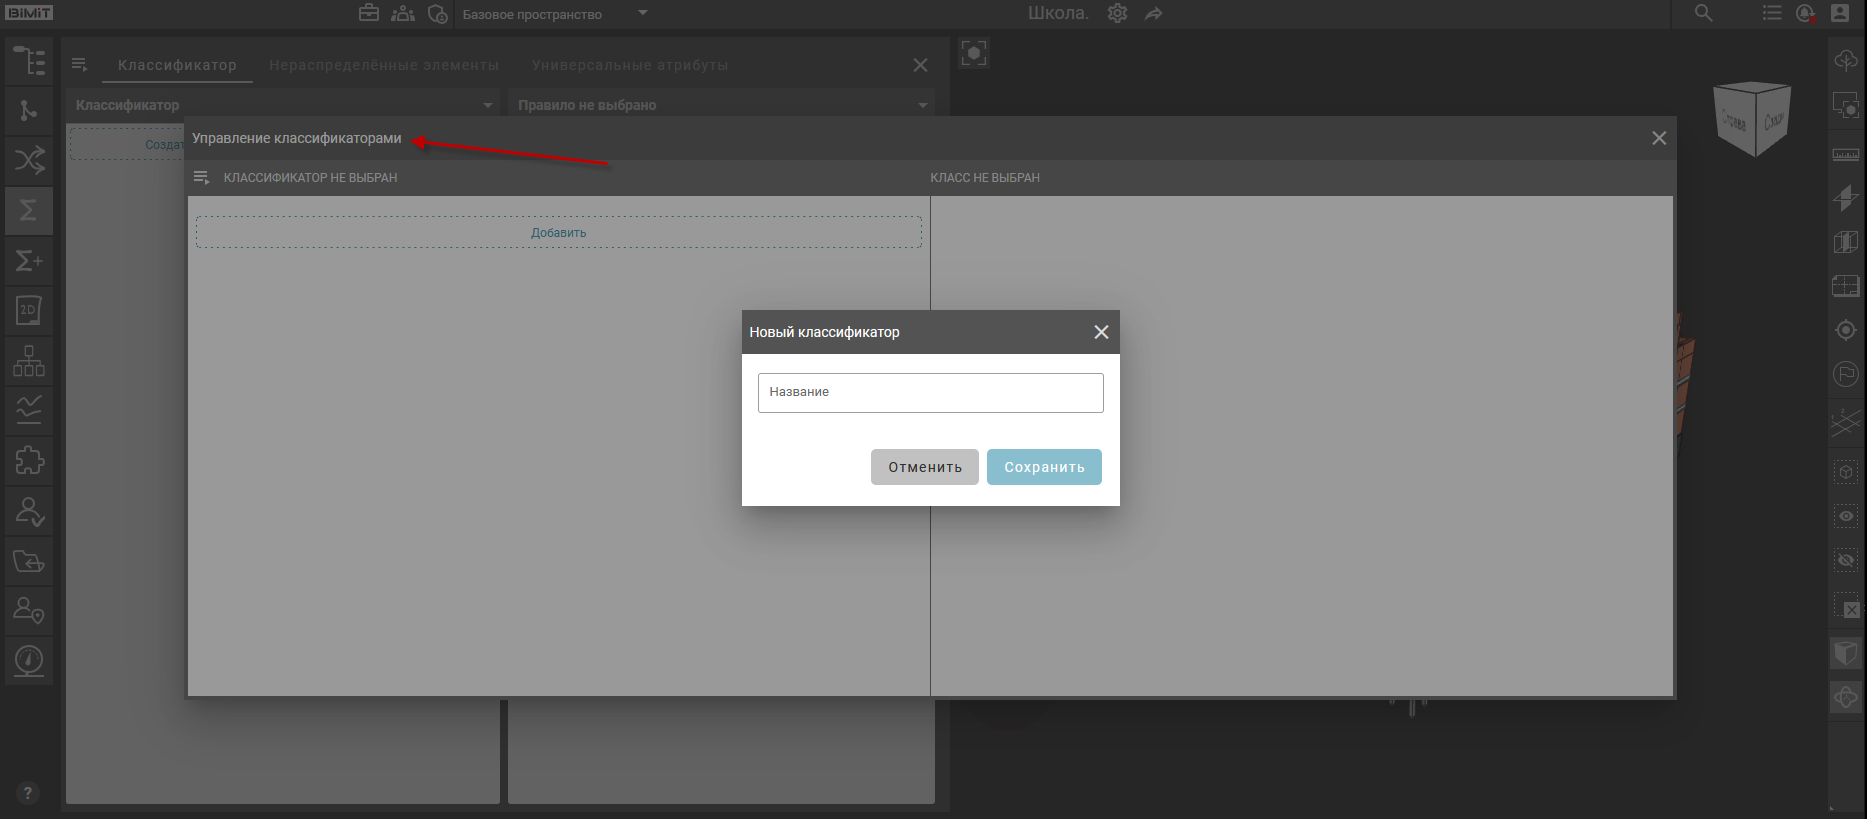
Task: Click the Сохранить button
Action: [1043, 467]
